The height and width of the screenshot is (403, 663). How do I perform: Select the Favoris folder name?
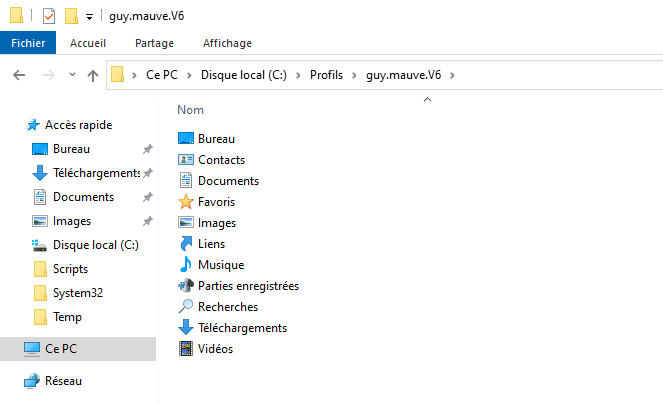(216, 202)
